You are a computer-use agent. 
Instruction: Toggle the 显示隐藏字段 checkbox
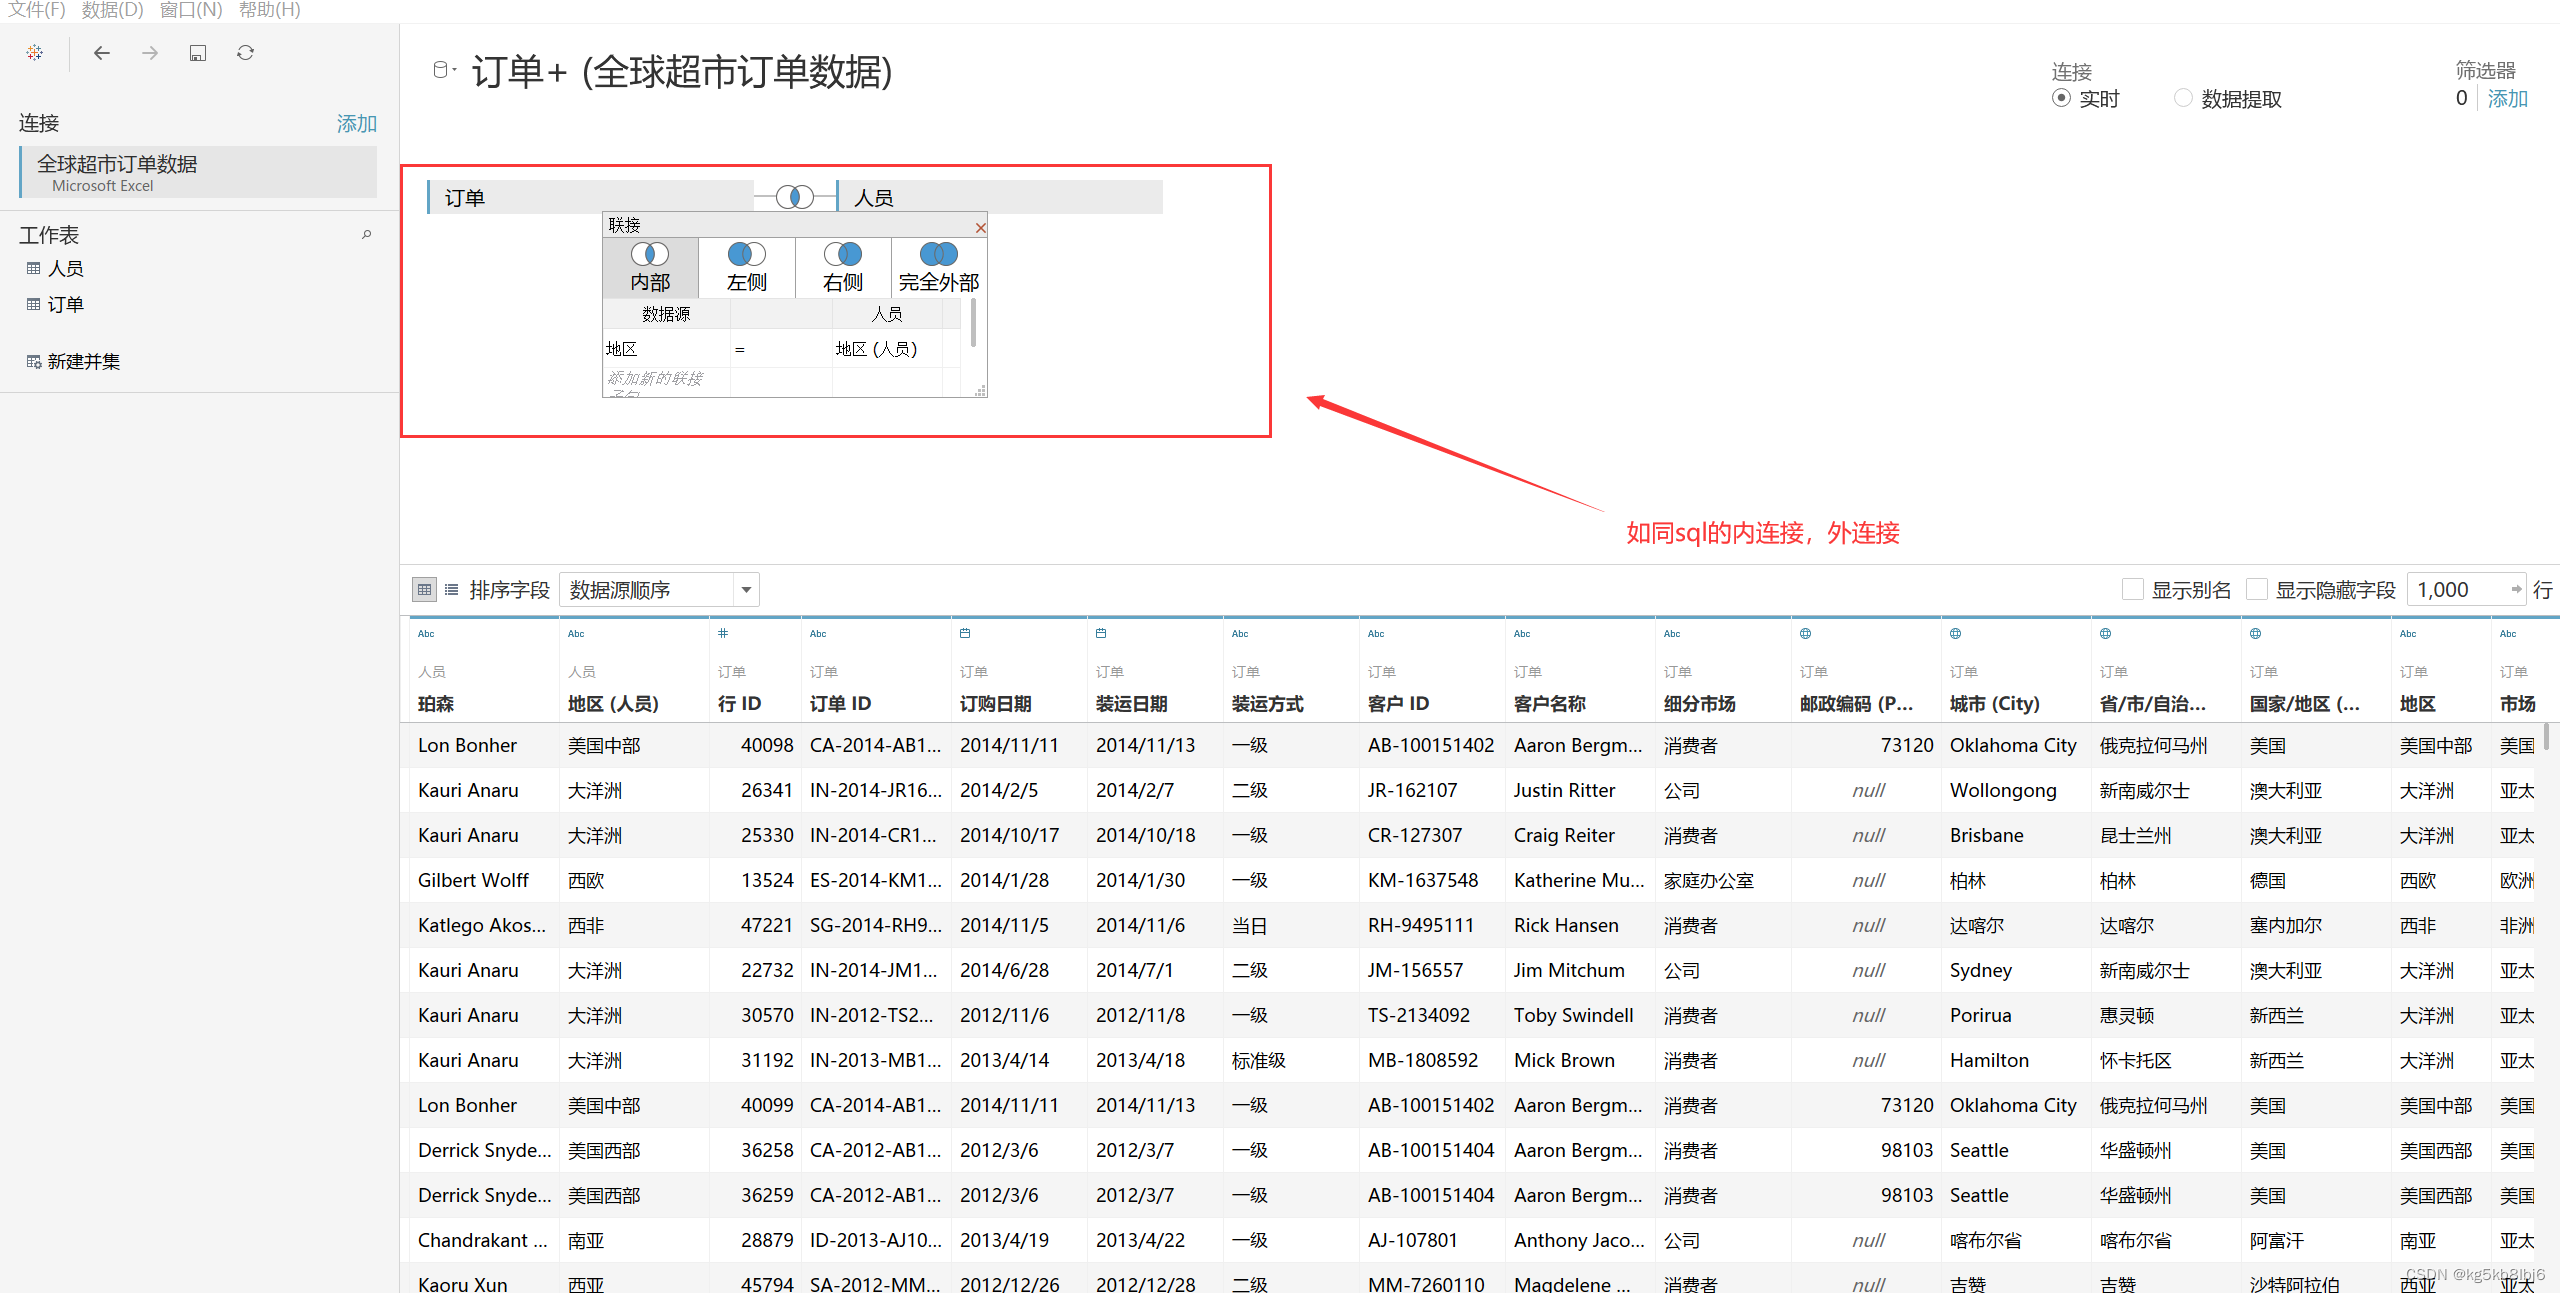(2256, 590)
